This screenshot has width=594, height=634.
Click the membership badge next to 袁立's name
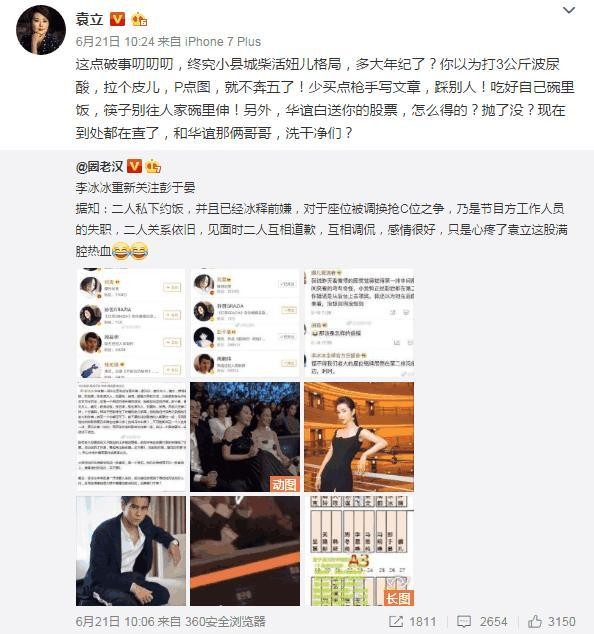139,19
